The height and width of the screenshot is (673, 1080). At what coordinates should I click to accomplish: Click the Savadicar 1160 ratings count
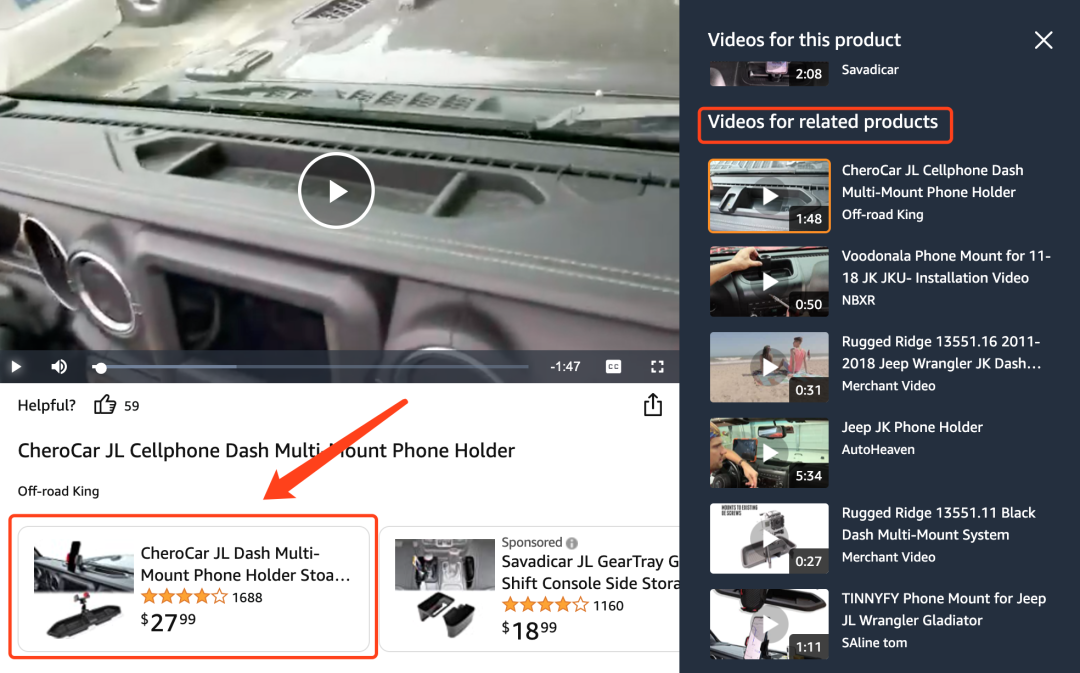pyautogui.click(x=608, y=605)
